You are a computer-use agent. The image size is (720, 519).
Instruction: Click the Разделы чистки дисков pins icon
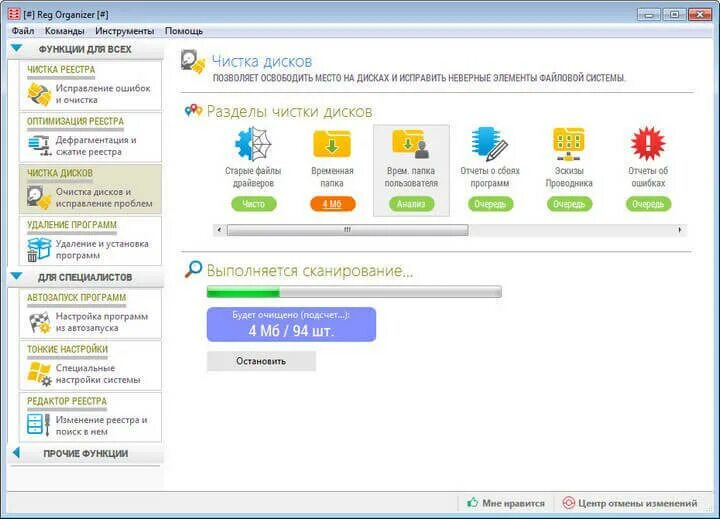(193, 111)
